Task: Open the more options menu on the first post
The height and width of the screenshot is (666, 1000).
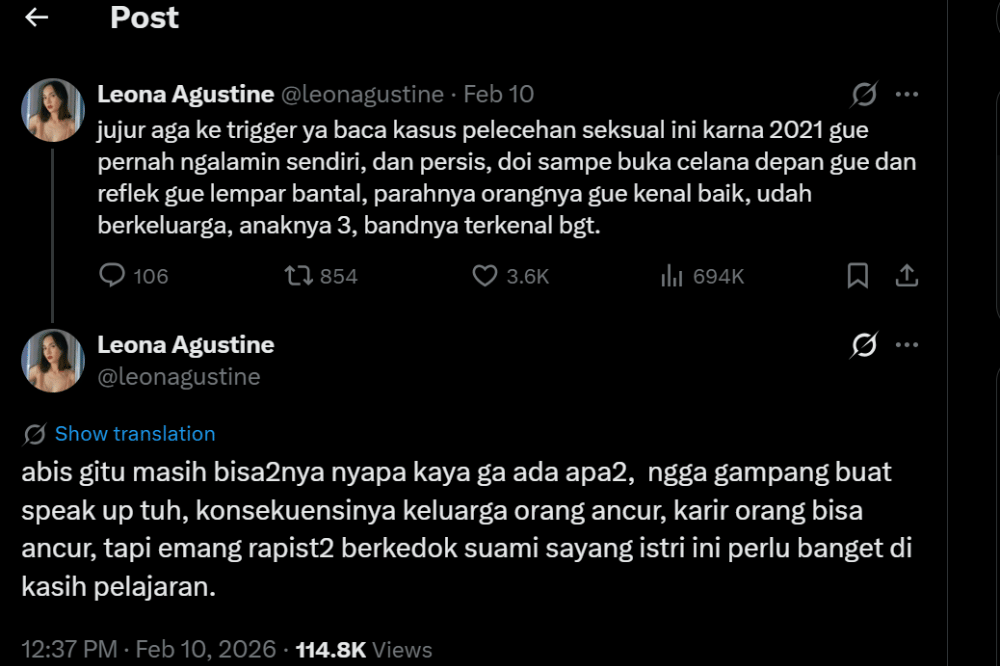Action: tap(909, 93)
